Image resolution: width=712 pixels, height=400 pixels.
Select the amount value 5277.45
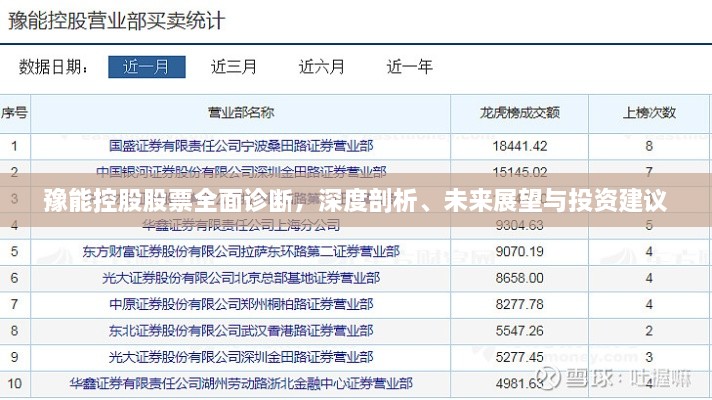point(519,357)
